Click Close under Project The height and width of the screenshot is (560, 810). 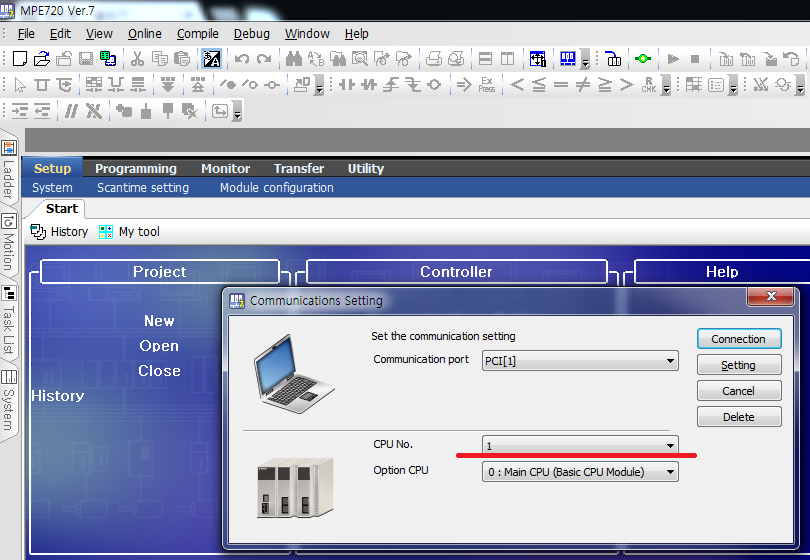[159, 370]
